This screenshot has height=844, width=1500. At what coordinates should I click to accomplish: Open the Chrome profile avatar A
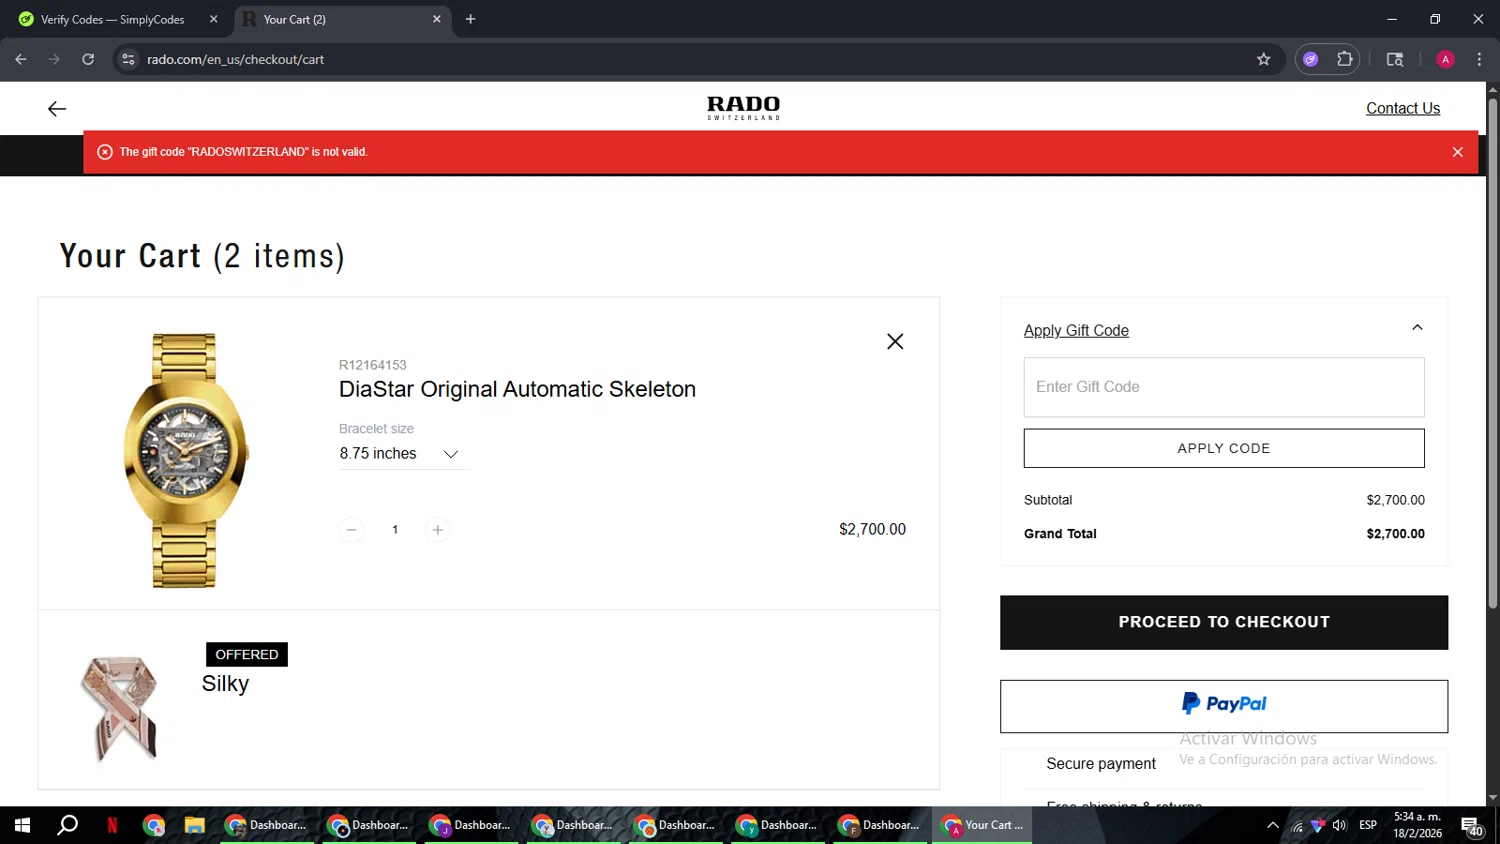[1445, 59]
